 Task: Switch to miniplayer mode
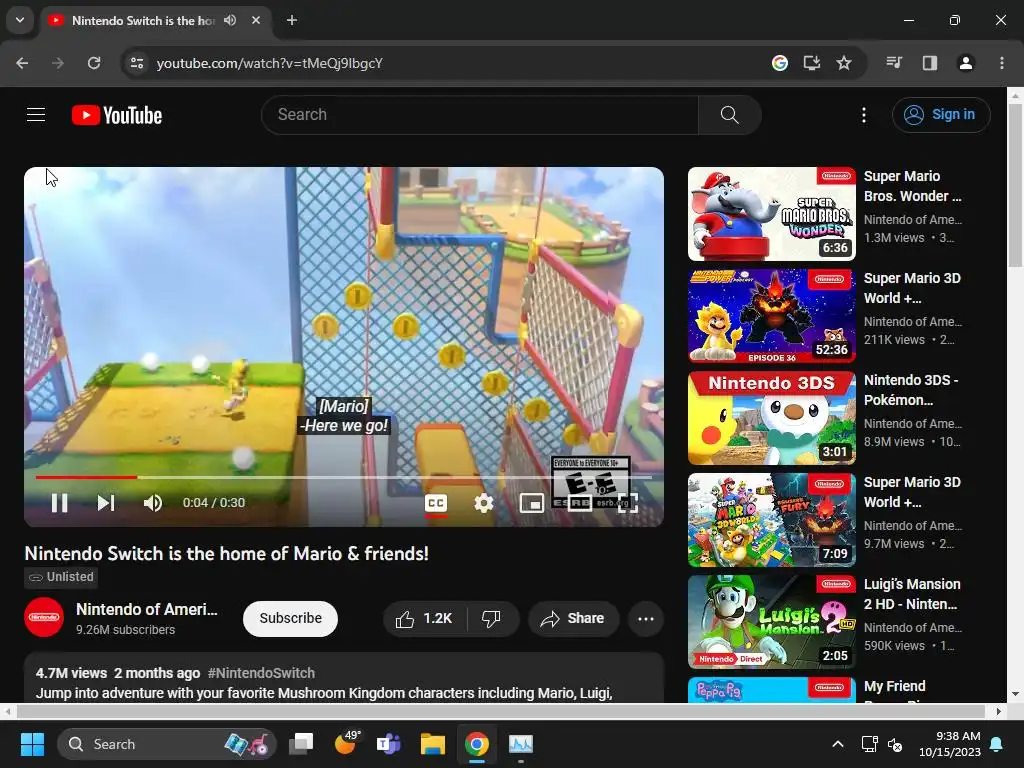pos(532,503)
